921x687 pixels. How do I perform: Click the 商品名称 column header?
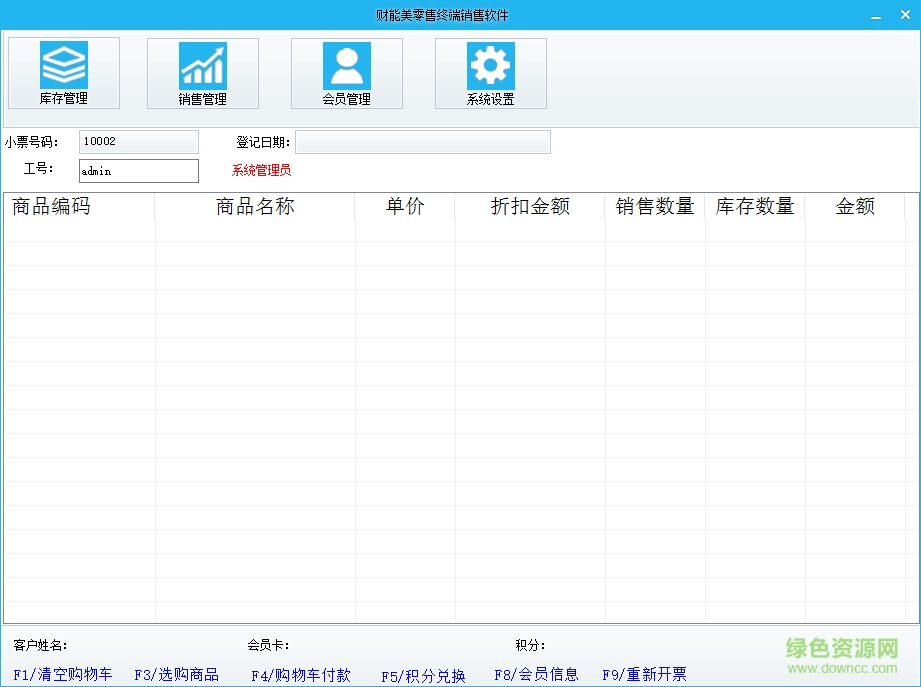pyautogui.click(x=254, y=207)
